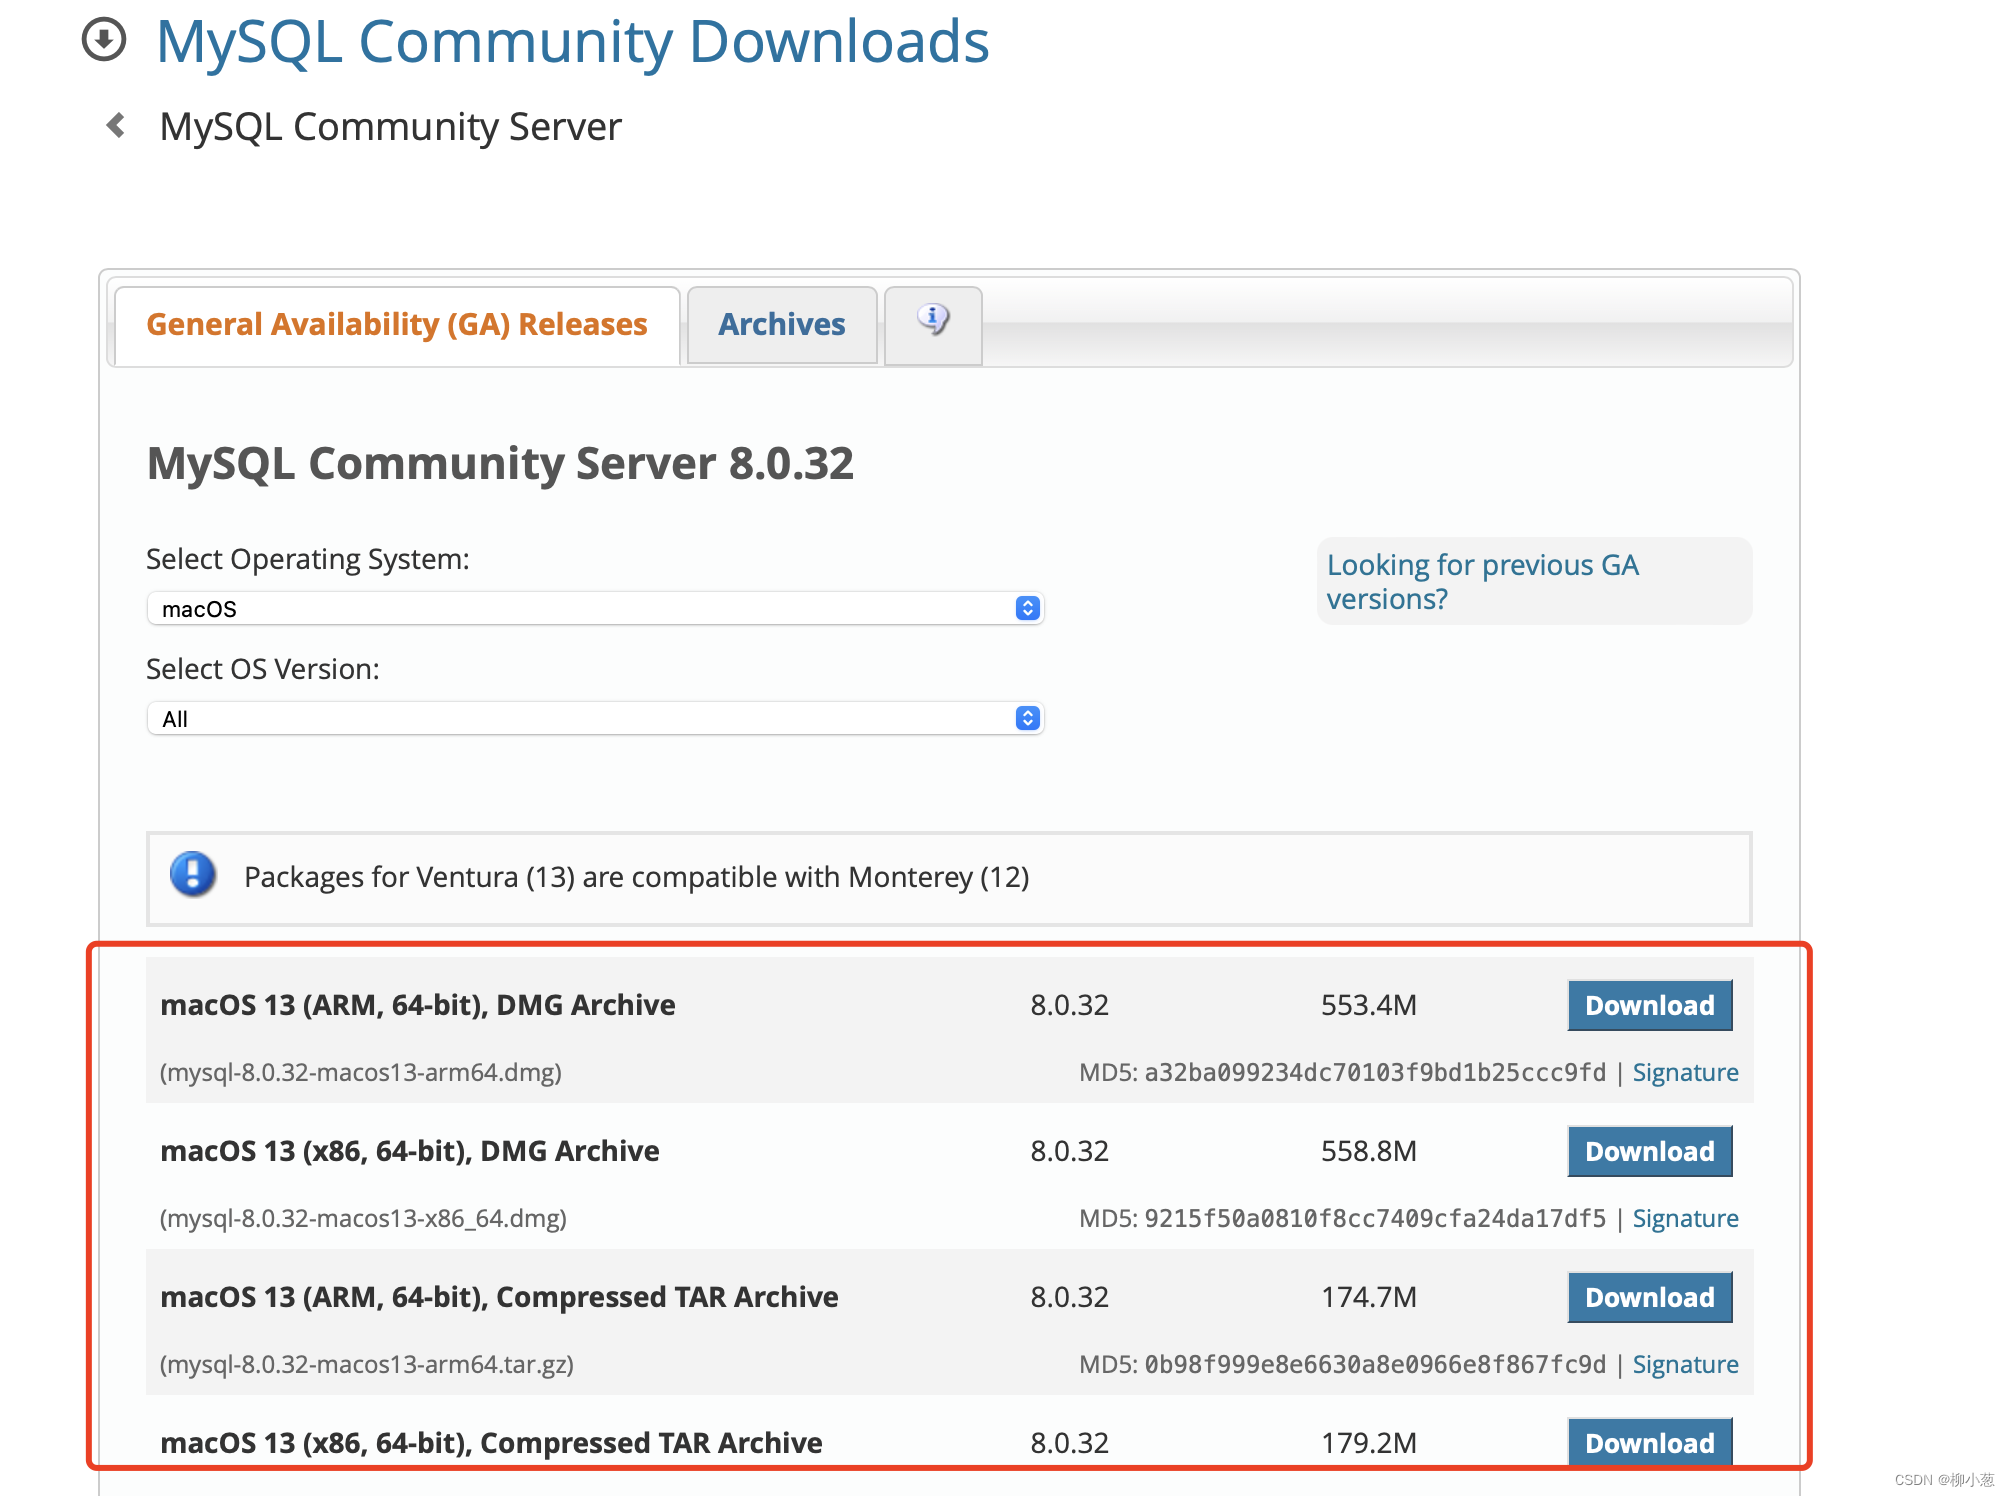Open the Select Operating System dropdown showing macOS

tap(595, 608)
